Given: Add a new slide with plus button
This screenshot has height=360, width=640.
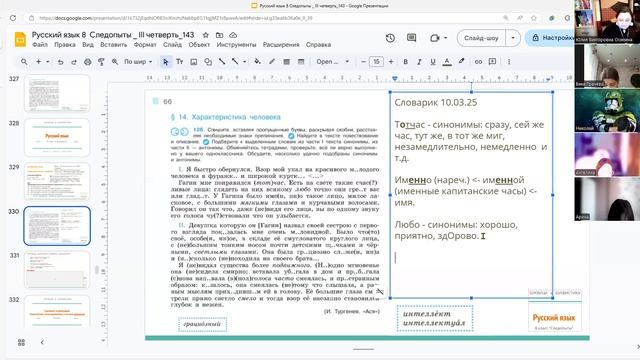Looking at the screenshot, I should click(x=38, y=62).
